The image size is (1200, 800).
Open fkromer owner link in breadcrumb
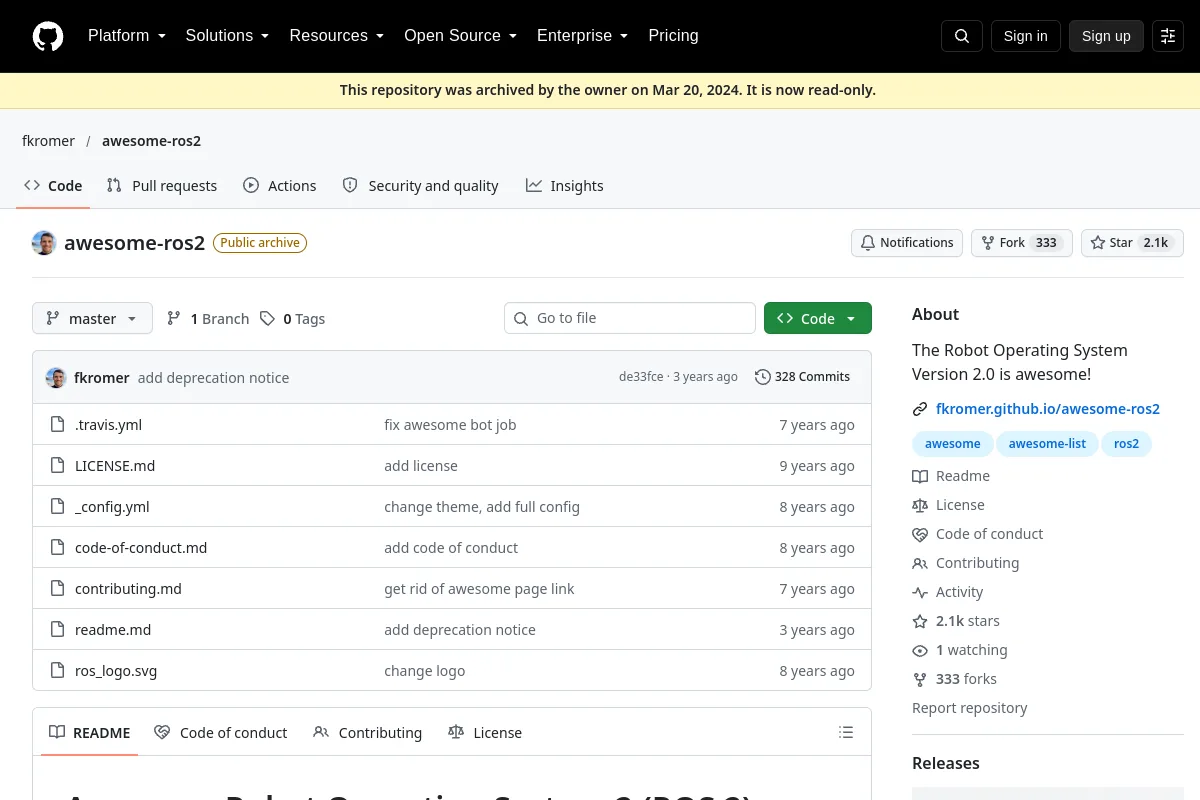coord(48,141)
